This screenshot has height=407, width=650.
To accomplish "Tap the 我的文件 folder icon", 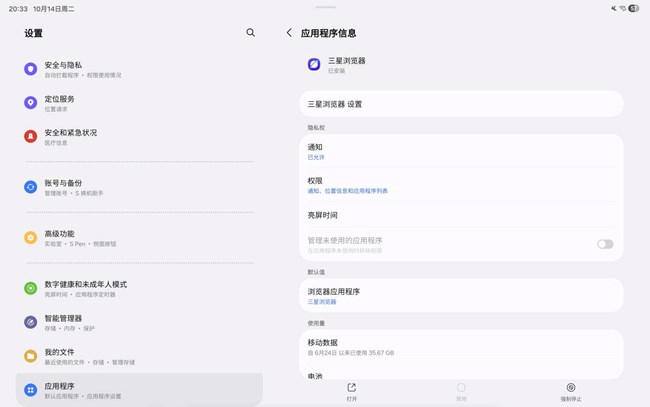I will [x=31, y=356].
